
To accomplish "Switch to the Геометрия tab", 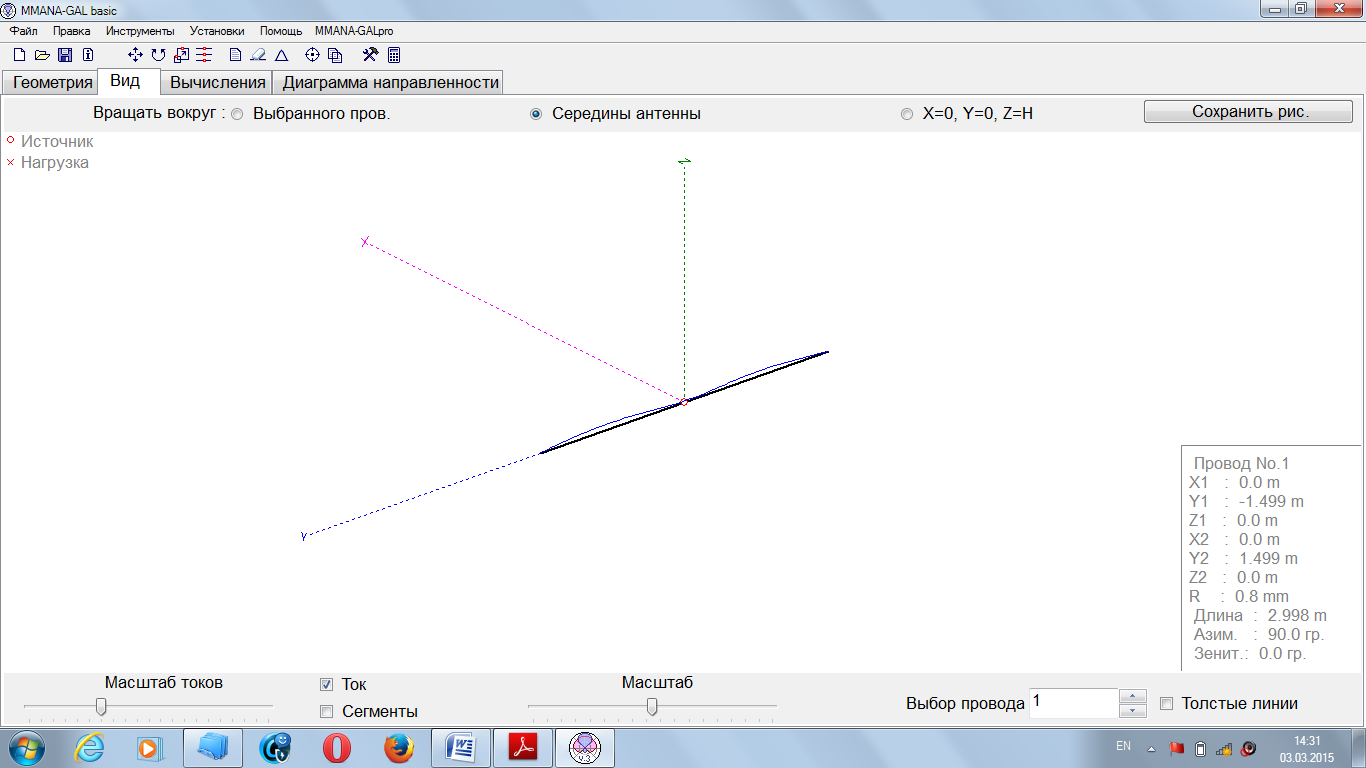I will pyautogui.click(x=52, y=83).
